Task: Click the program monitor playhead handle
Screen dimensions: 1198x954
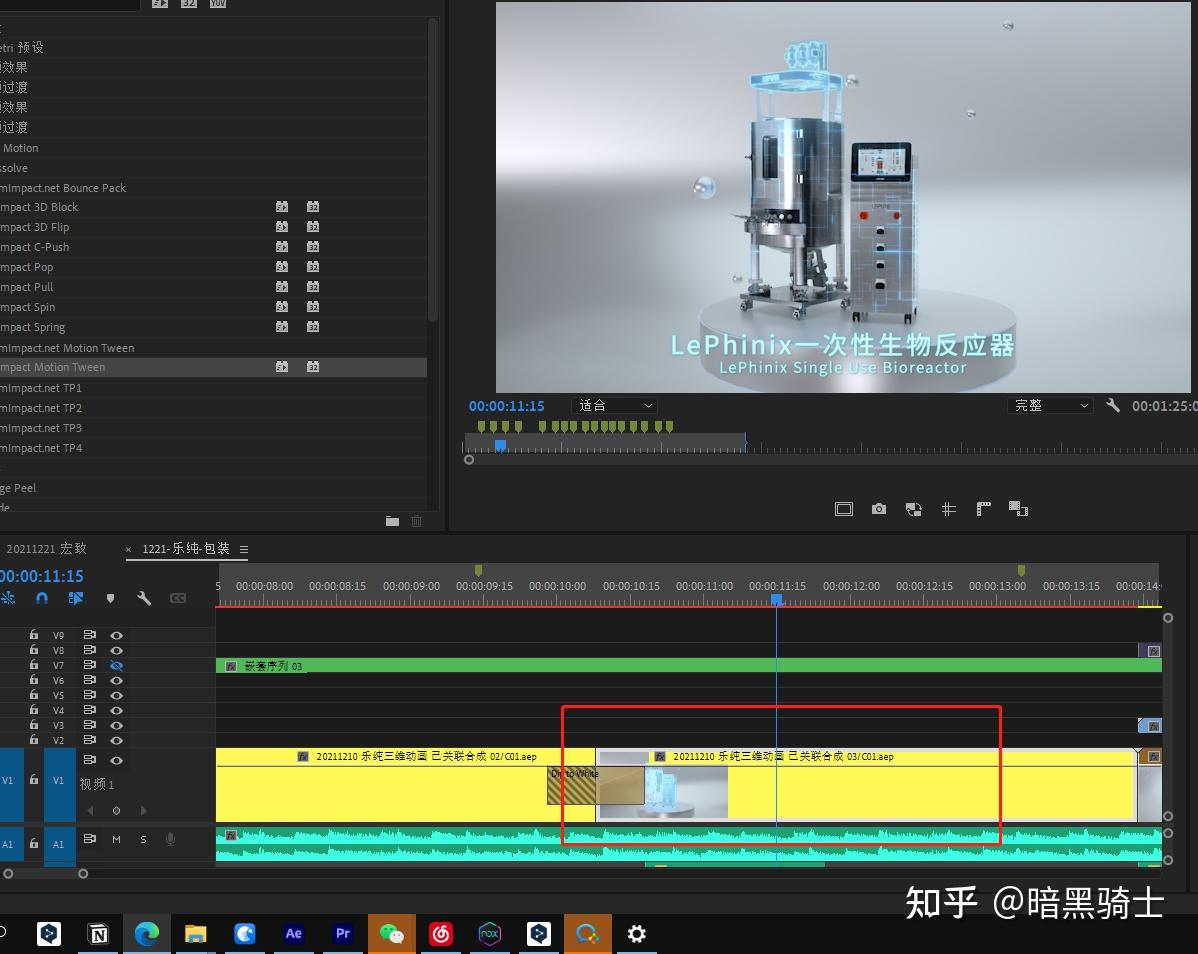Action: coord(500,445)
